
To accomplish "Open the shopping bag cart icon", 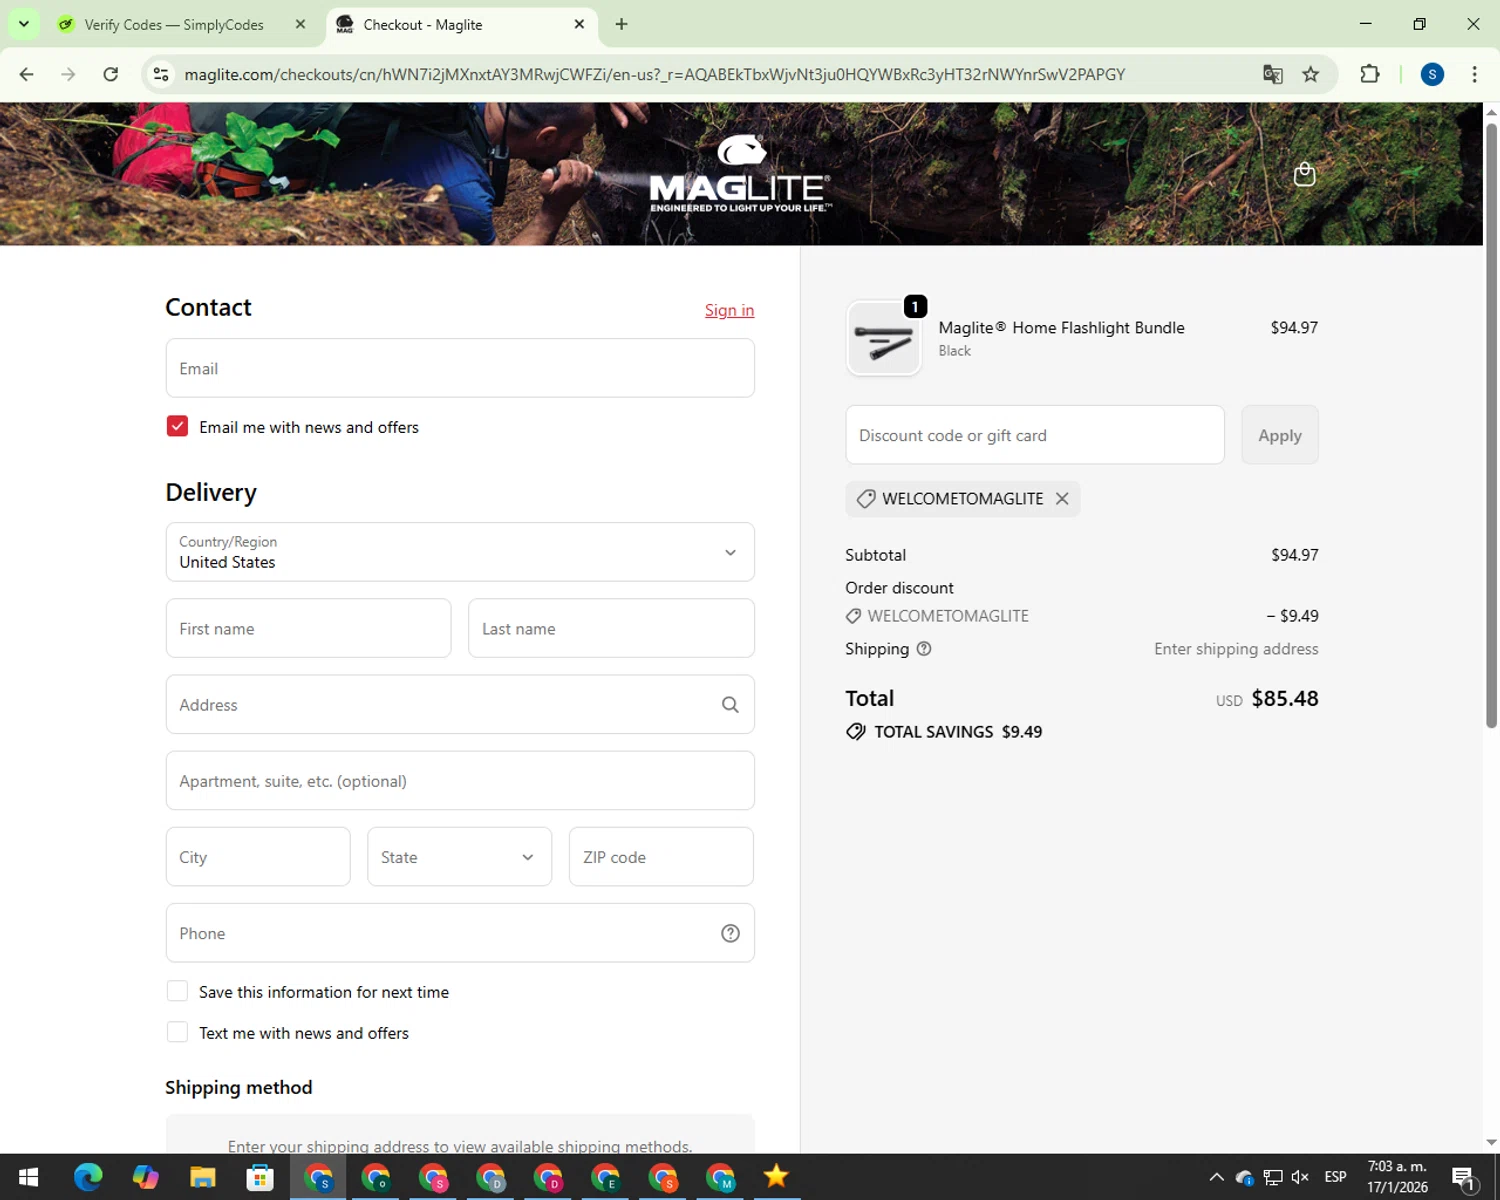I will (1304, 174).
